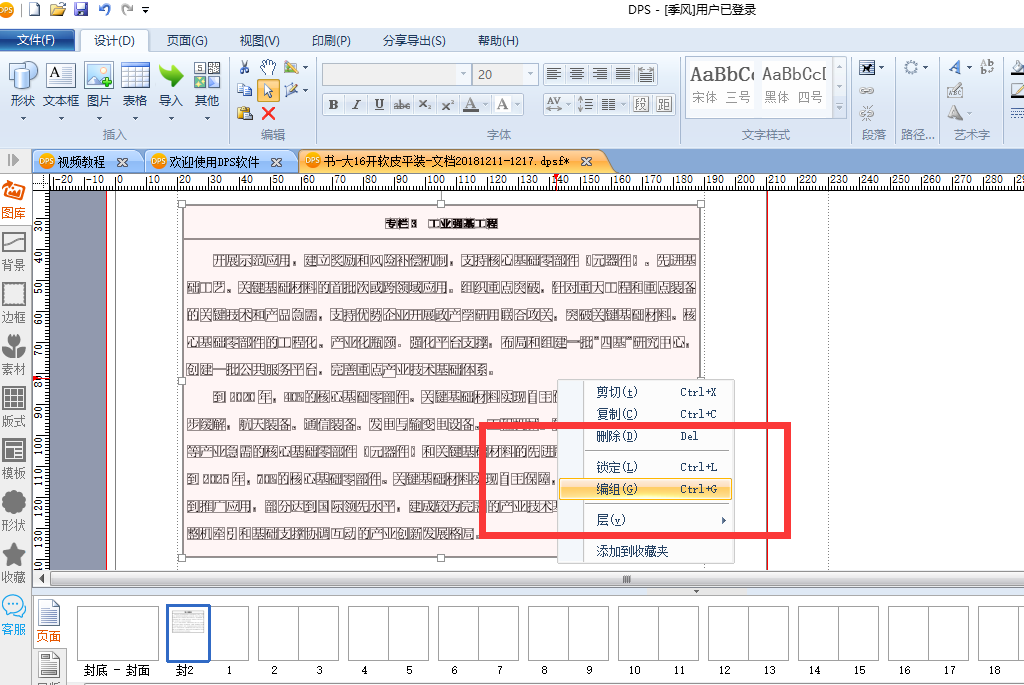Close the 视频教程 document tab
Image resolution: width=1024 pixels, height=685 pixels.
122,162
